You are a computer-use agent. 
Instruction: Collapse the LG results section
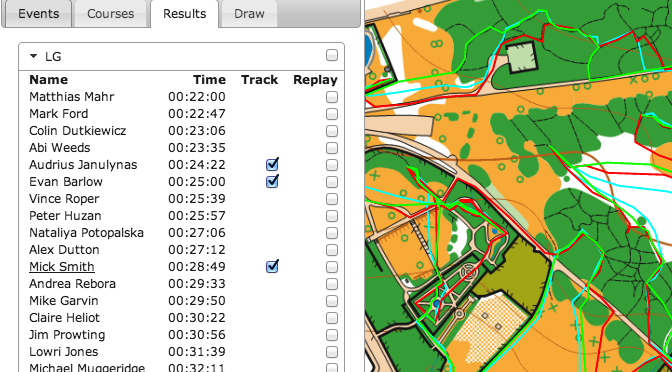(33, 56)
